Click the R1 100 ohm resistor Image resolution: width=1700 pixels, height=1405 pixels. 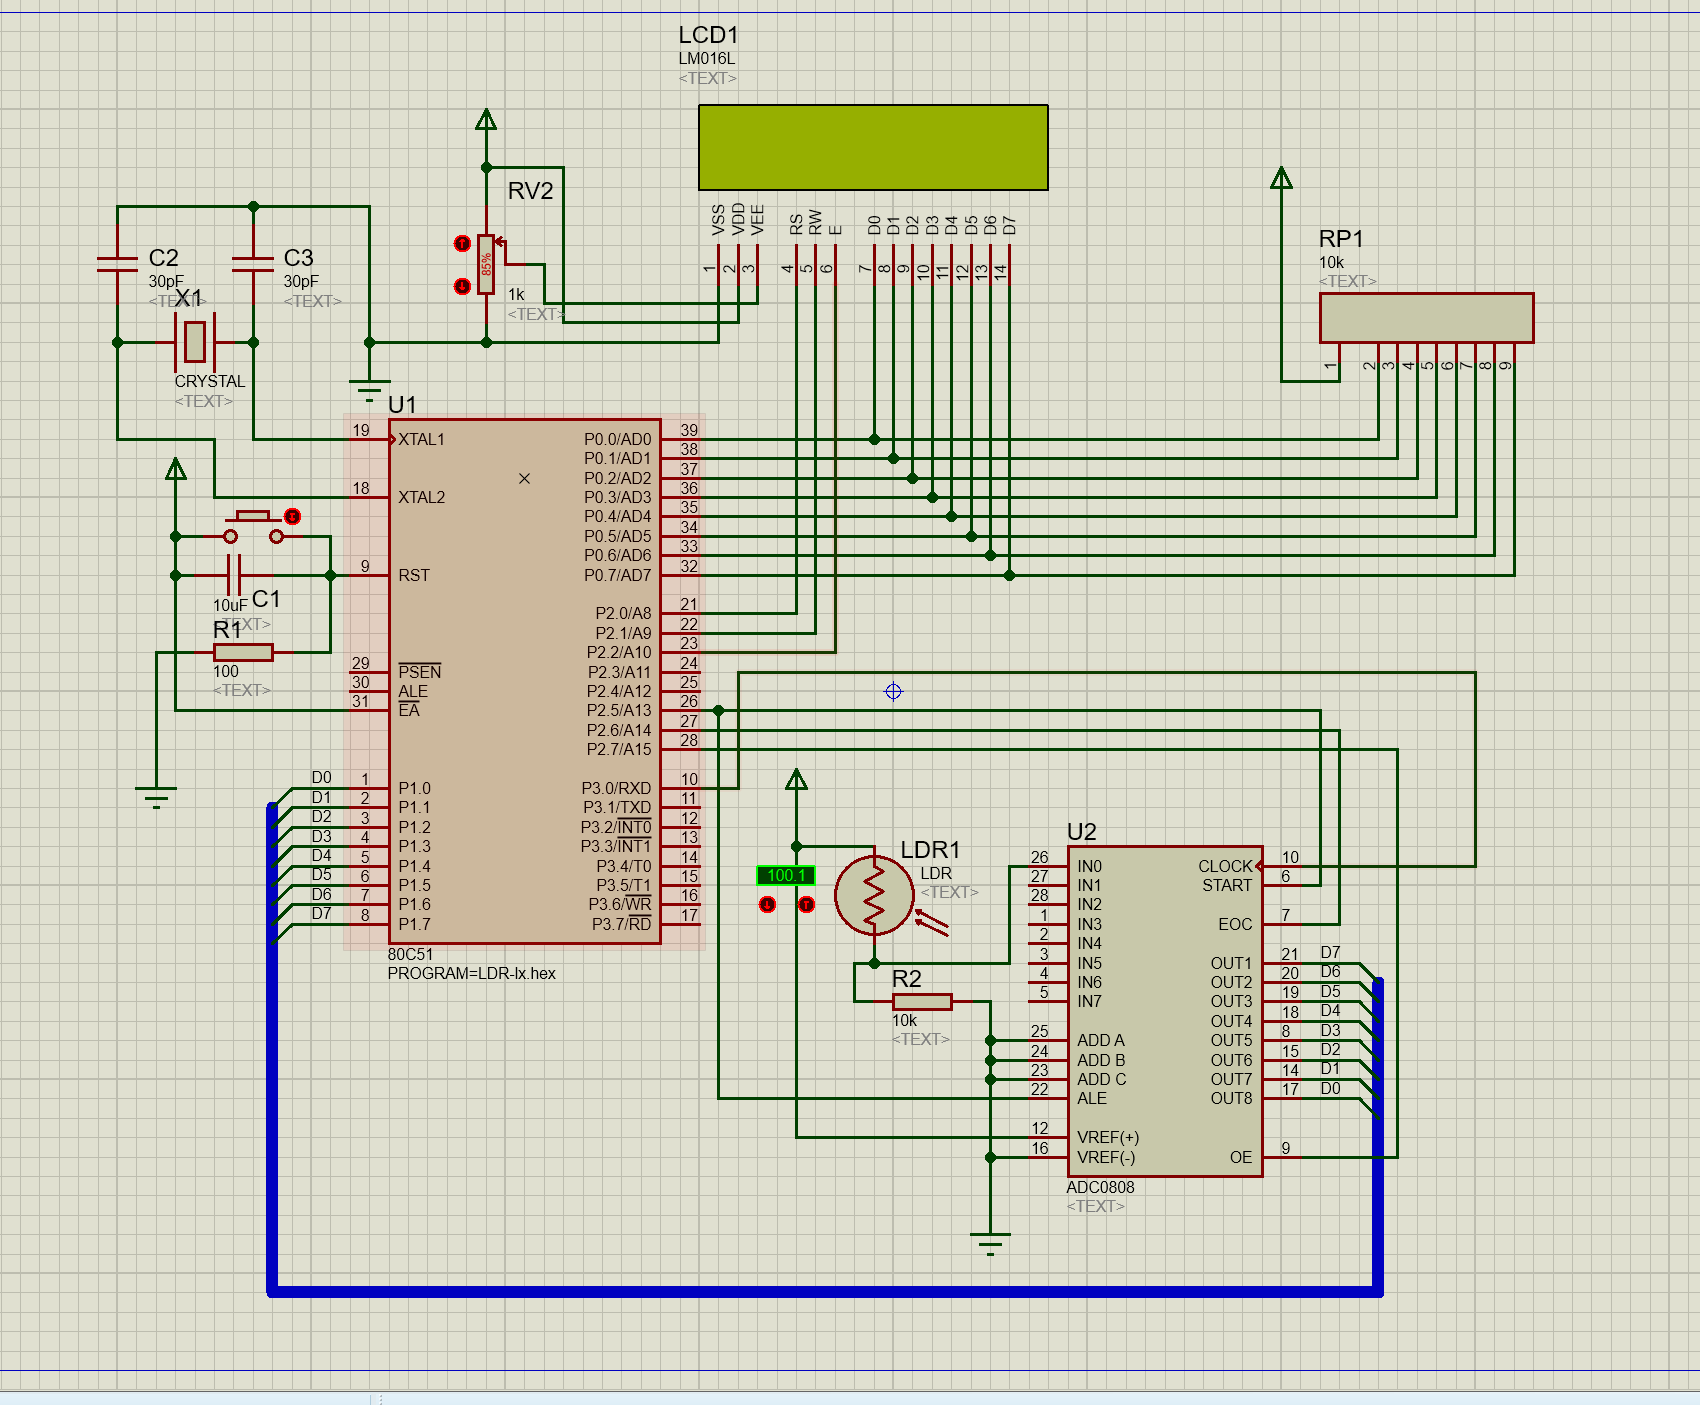point(243,652)
